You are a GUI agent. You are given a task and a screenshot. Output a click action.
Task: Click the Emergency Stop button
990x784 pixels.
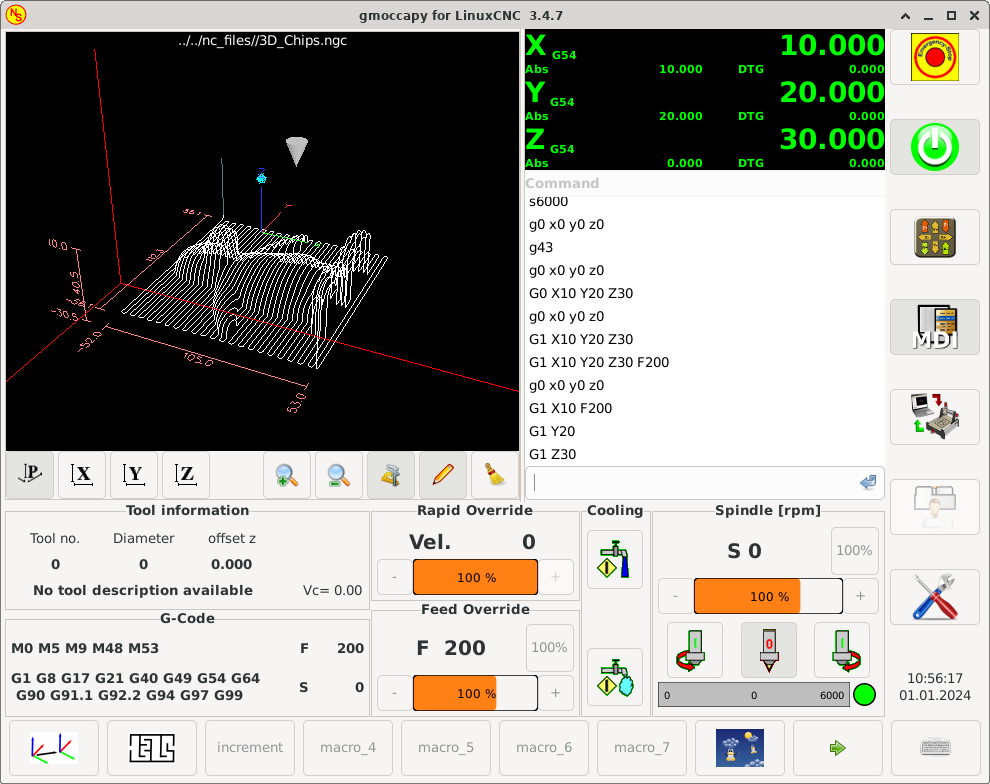(x=934, y=57)
